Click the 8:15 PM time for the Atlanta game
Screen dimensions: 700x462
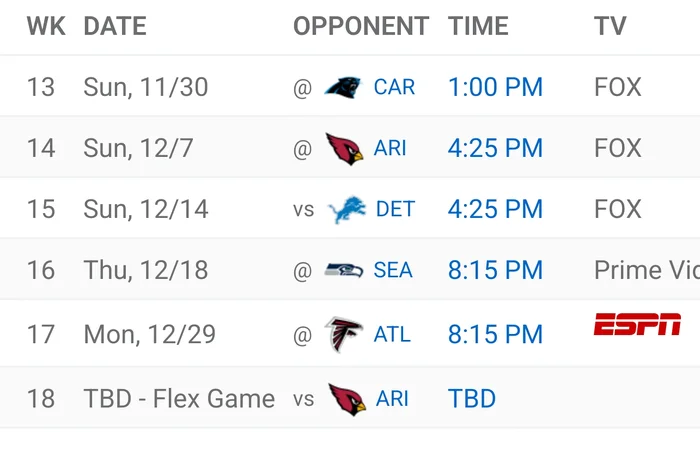pyautogui.click(x=495, y=334)
